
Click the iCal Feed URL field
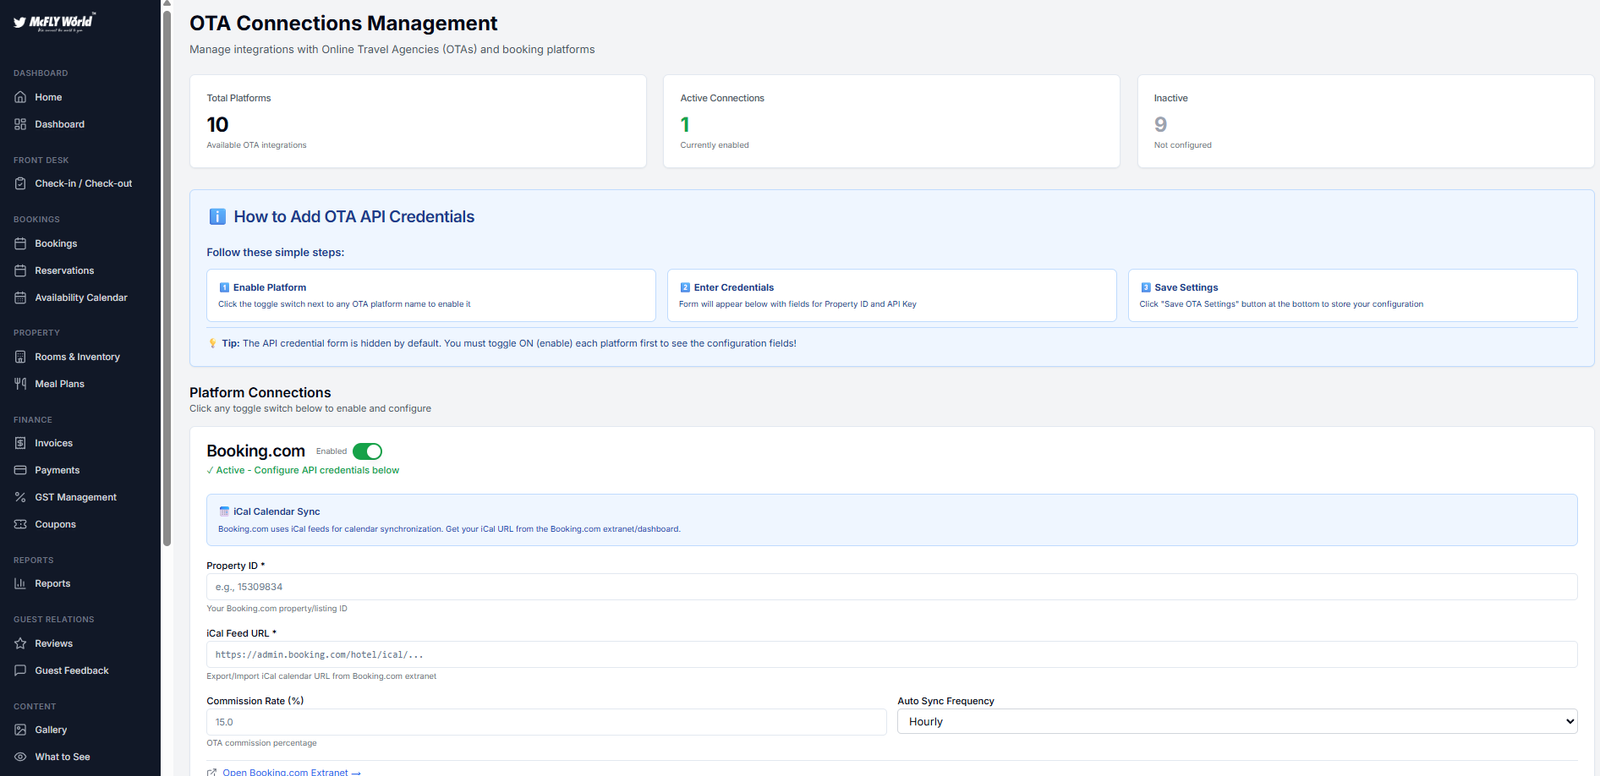[x=891, y=655]
